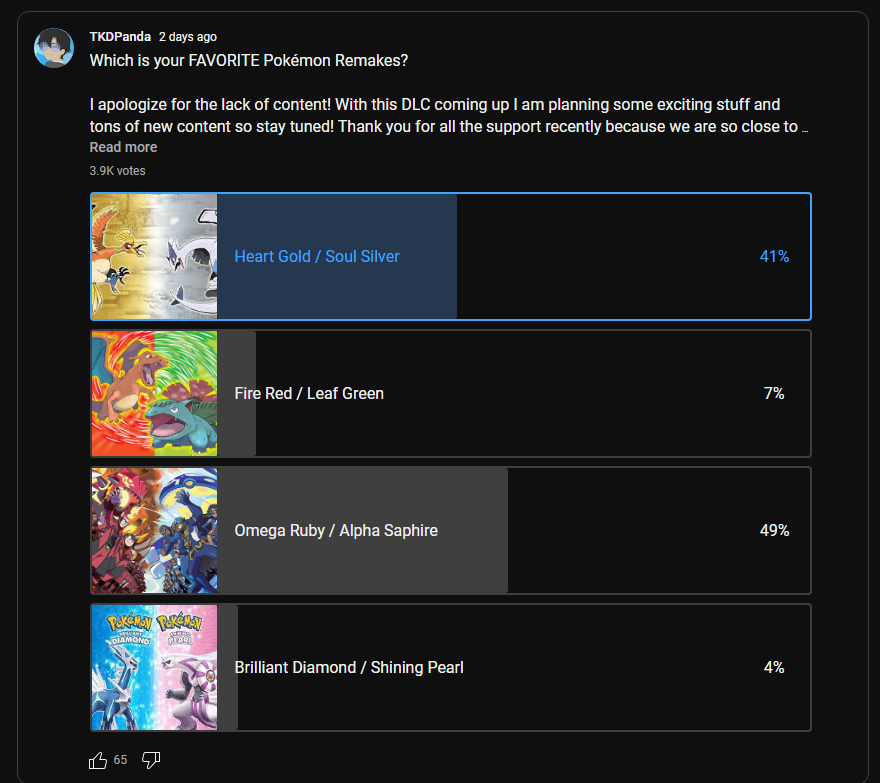Viewport: 880px width, 783px height.
Task: Click the Heart Gold Soul Silver cover image
Action: tap(154, 257)
